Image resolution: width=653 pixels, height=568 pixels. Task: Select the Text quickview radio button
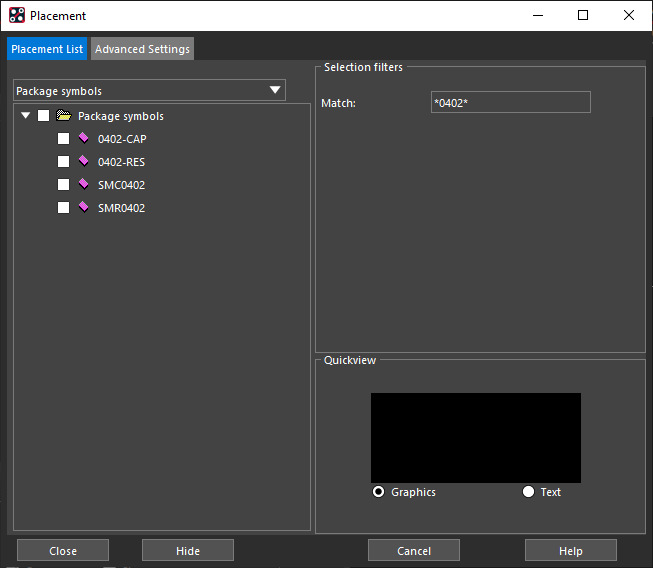(528, 492)
